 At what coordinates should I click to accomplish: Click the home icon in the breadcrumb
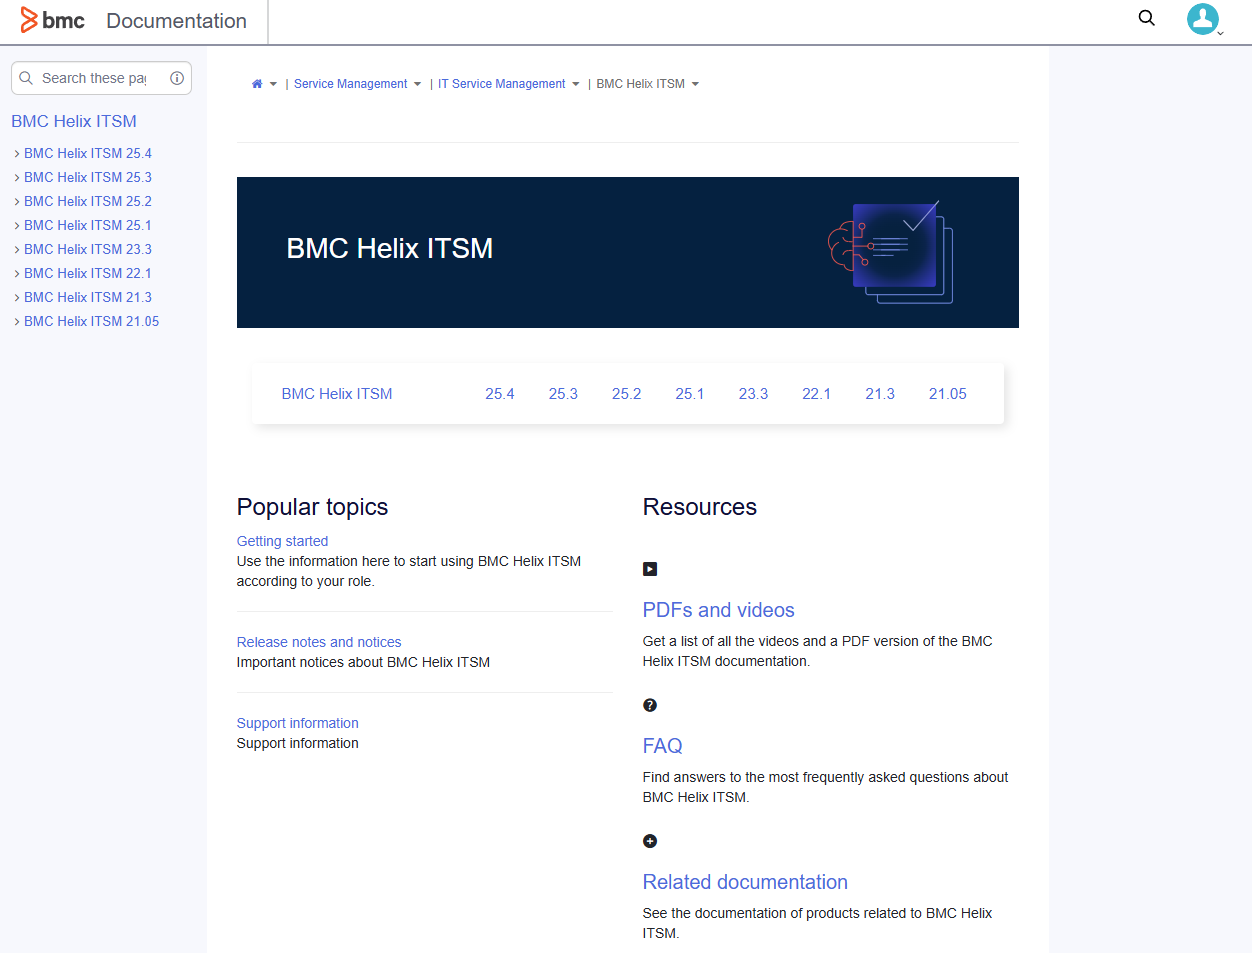pyautogui.click(x=256, y=83)
